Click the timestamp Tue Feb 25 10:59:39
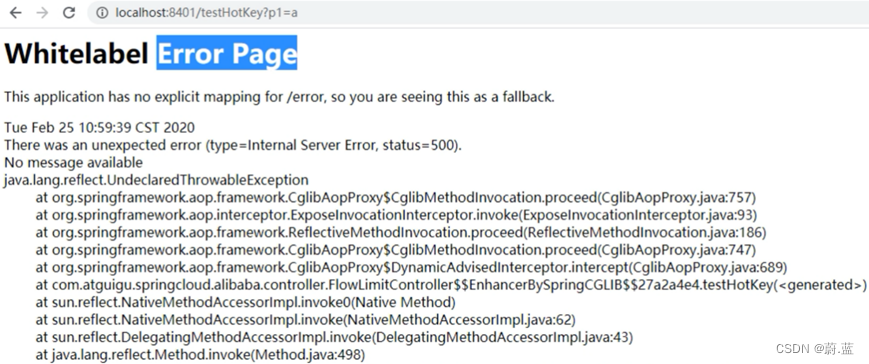This screenshot has height=364, width=869. pos(100,127)
